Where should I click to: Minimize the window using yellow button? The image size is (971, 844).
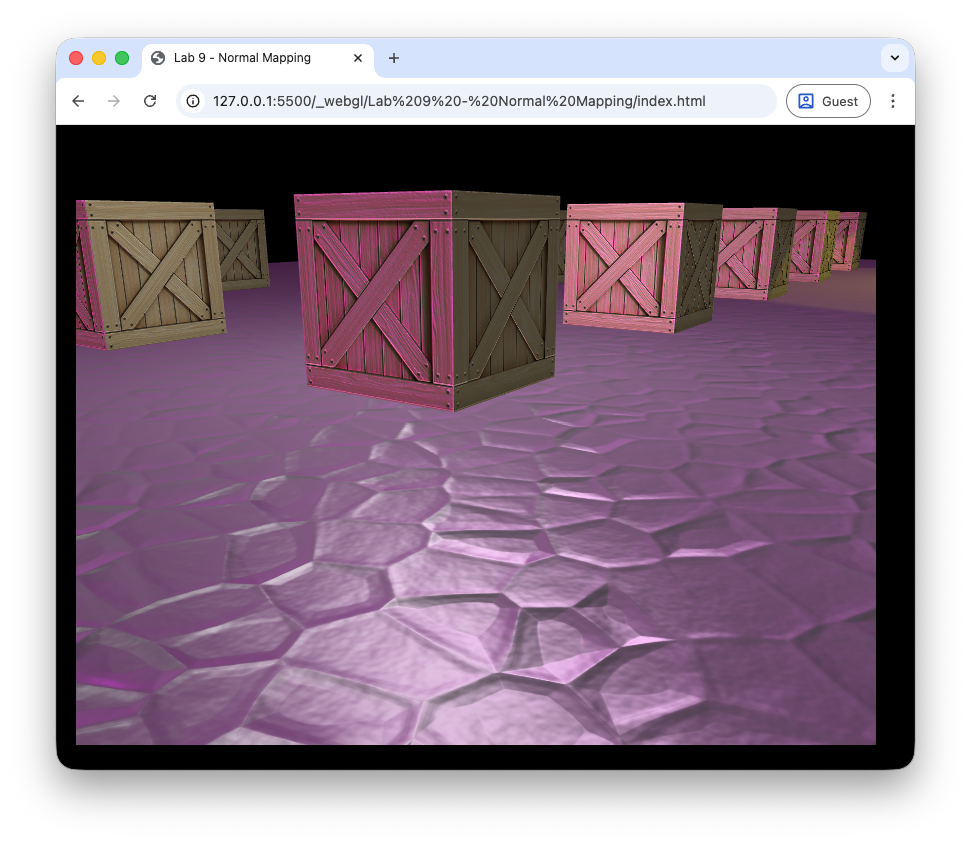pyautogui.click(x=99, y=58)
